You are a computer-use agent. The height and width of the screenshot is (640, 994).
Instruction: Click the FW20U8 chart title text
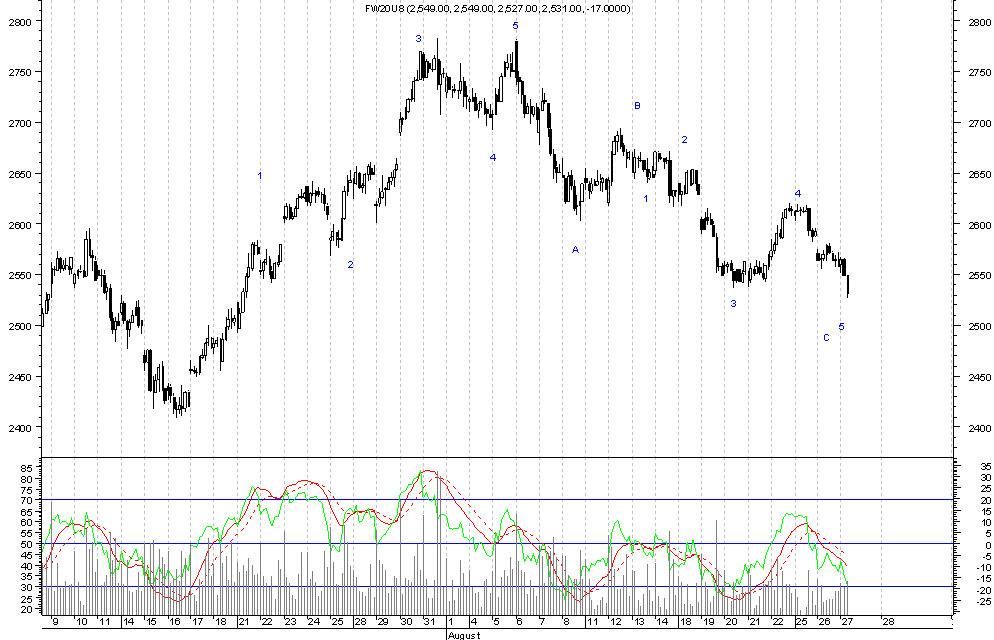pyautogui.click(x=498, y=8)
